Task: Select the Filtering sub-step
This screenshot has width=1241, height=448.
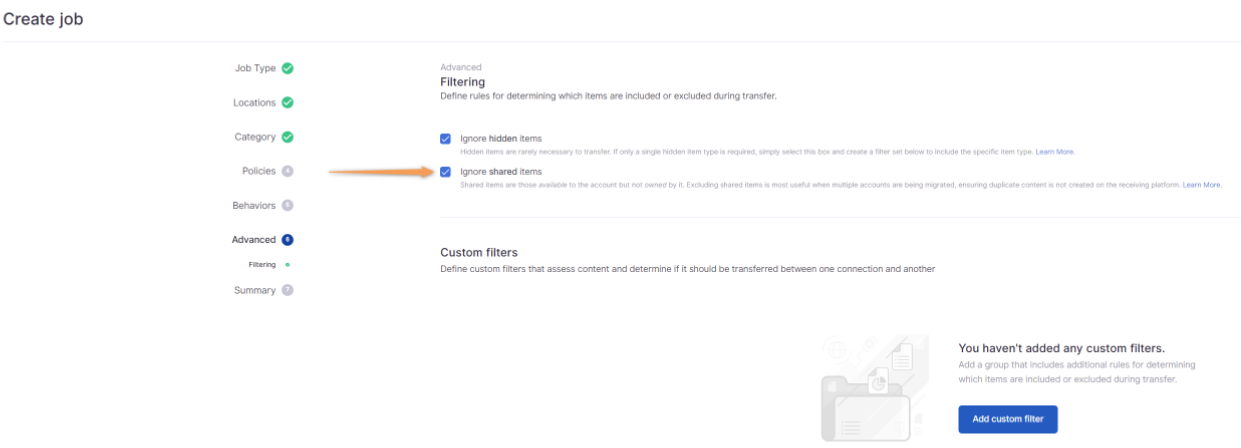Action: click(x=262, y=265)
